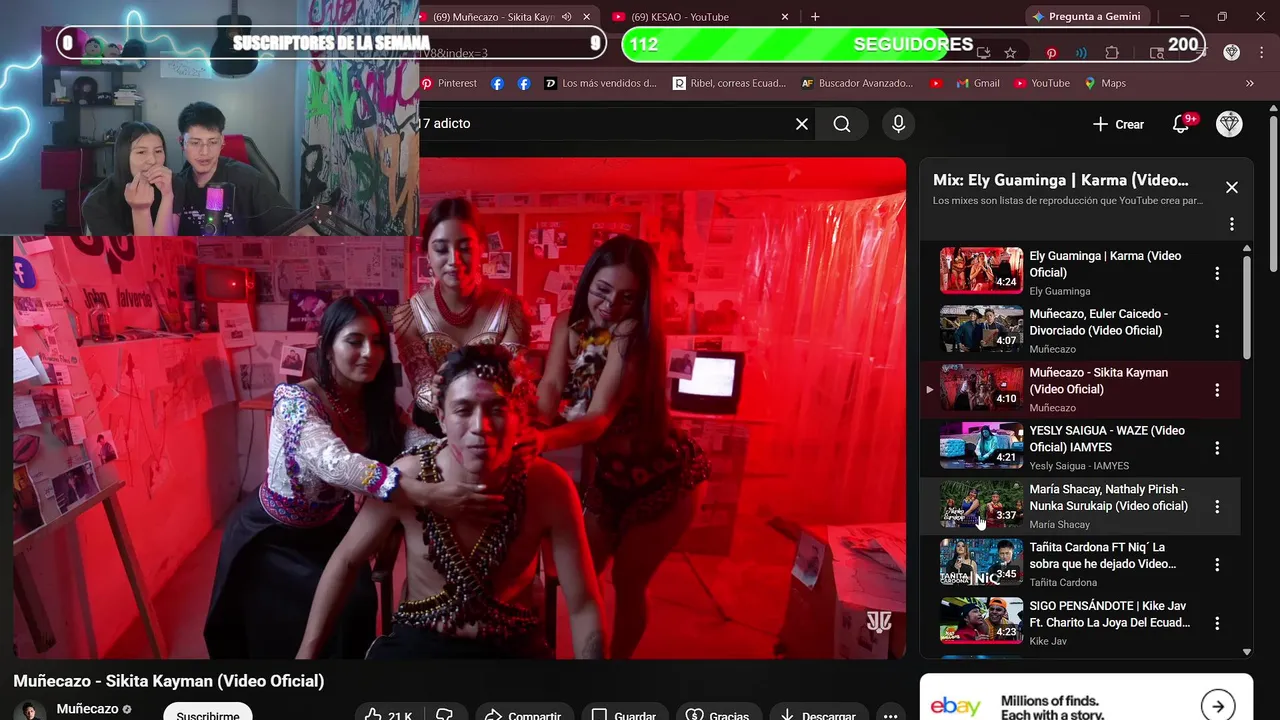
Task: Play Ely Guaminga Karma thumbnail
Action: [x=981, y=270]
